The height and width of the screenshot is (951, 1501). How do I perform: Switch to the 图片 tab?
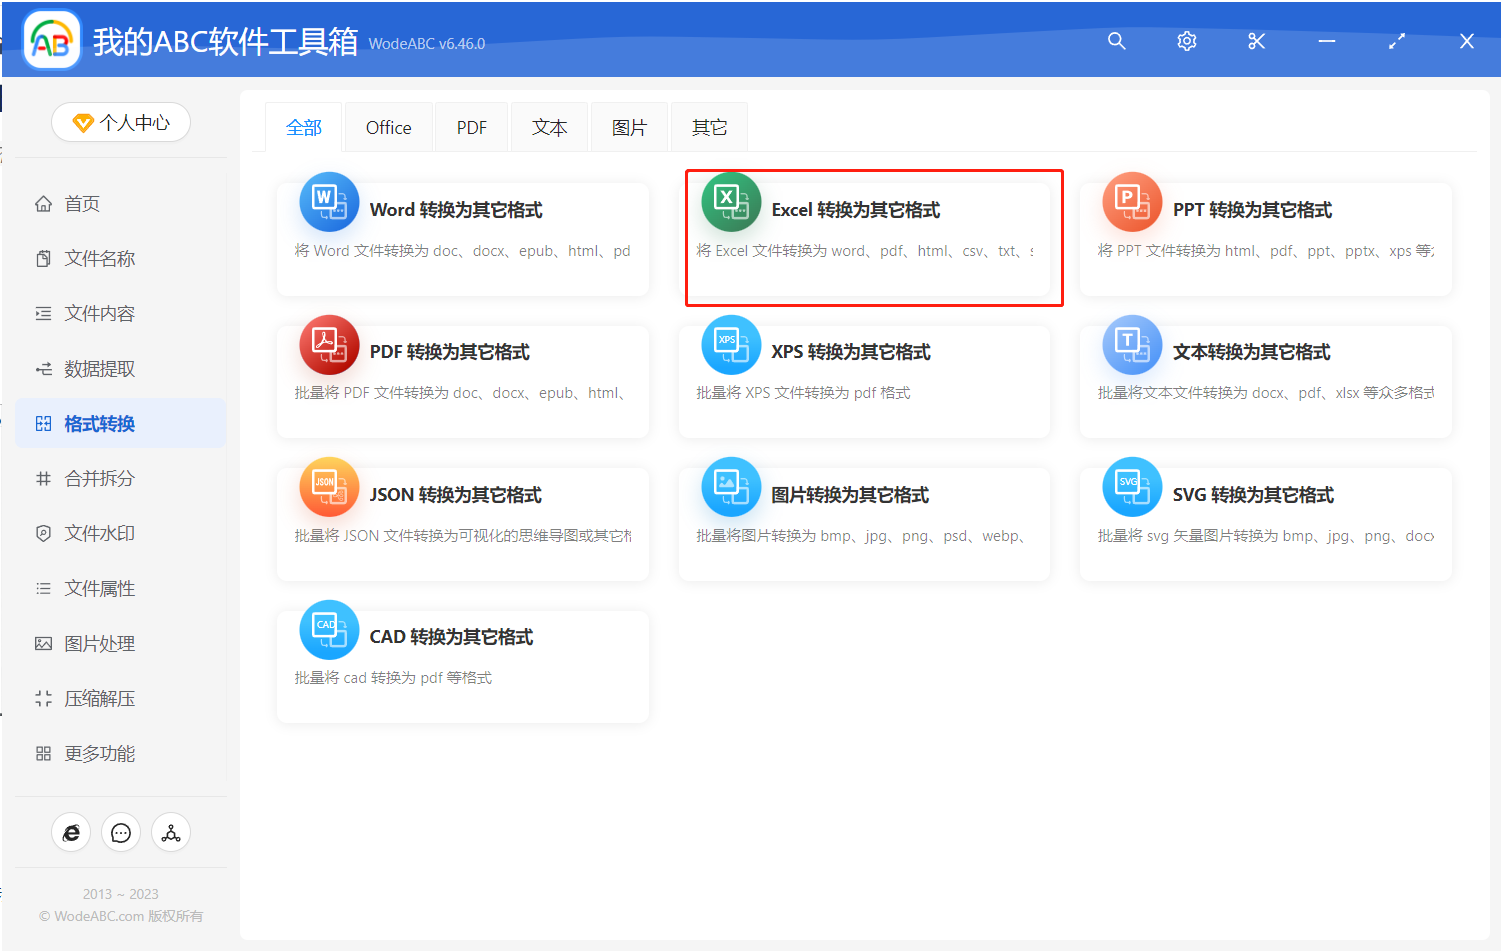[x=629, y=127]
